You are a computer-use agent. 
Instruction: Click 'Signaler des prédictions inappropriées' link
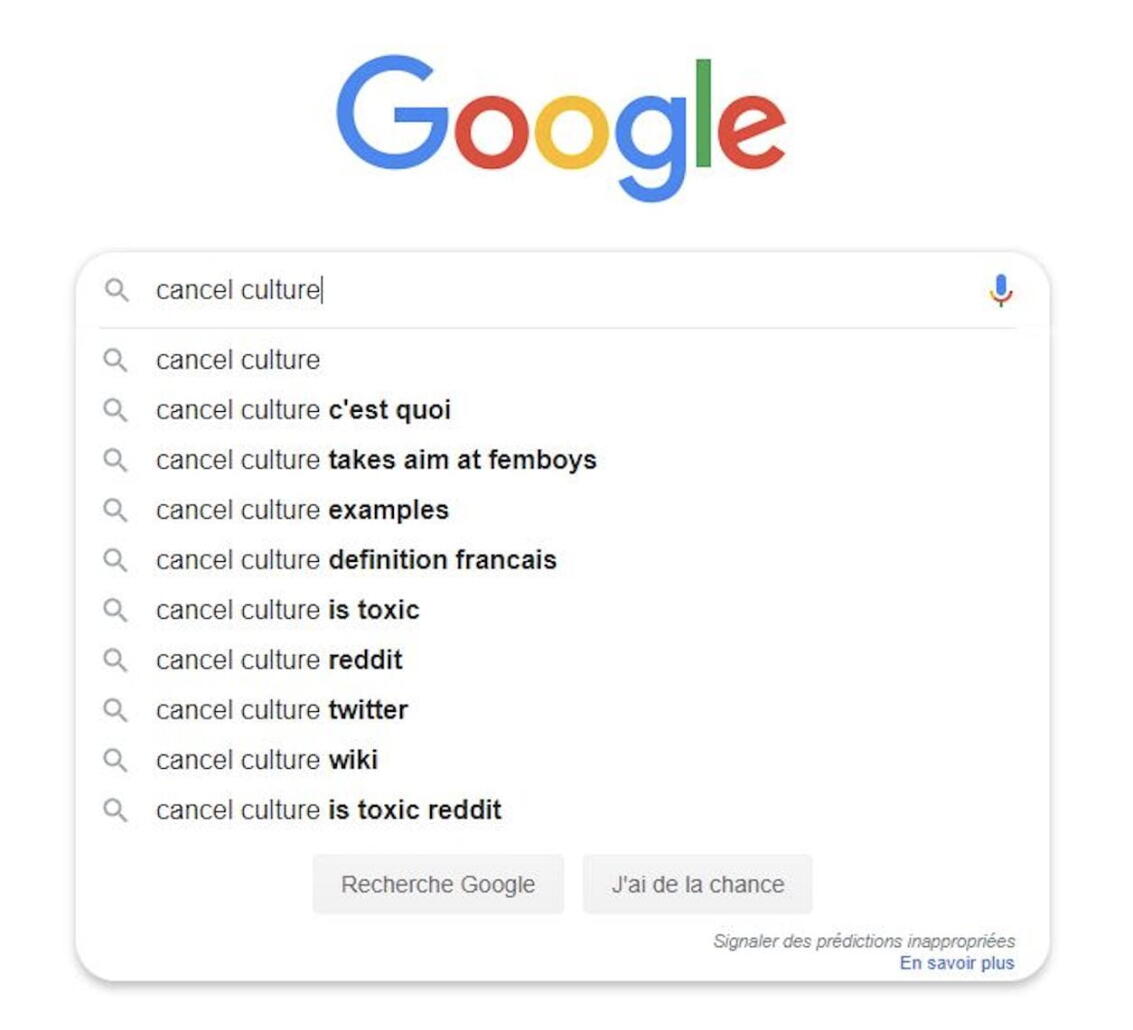(864, 941)
